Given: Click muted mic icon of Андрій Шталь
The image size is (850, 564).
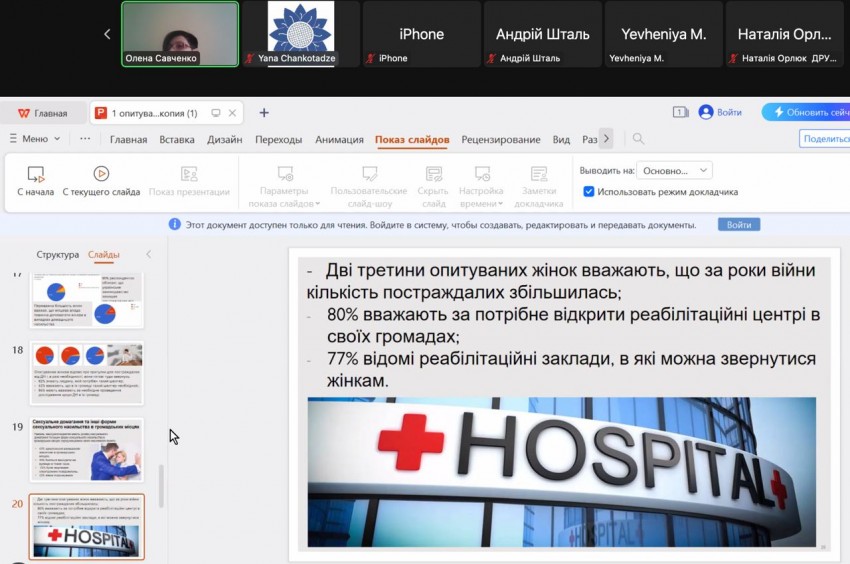Looking at the screenshot, I should point(491,59).
